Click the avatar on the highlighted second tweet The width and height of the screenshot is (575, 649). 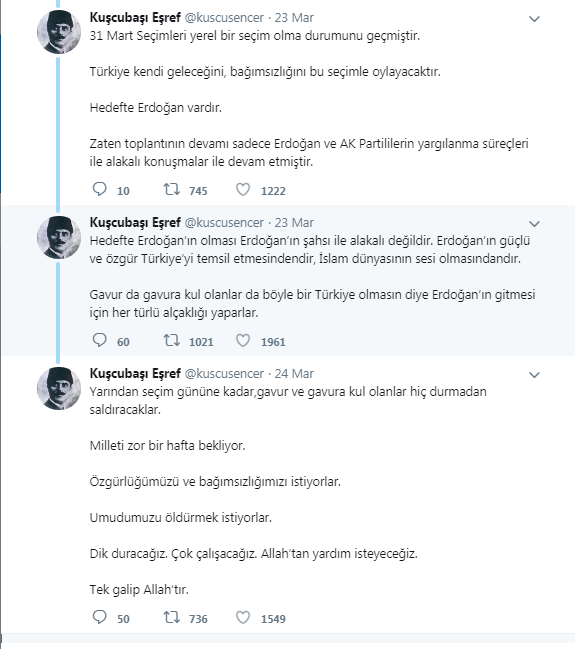(x=59, y=237)
